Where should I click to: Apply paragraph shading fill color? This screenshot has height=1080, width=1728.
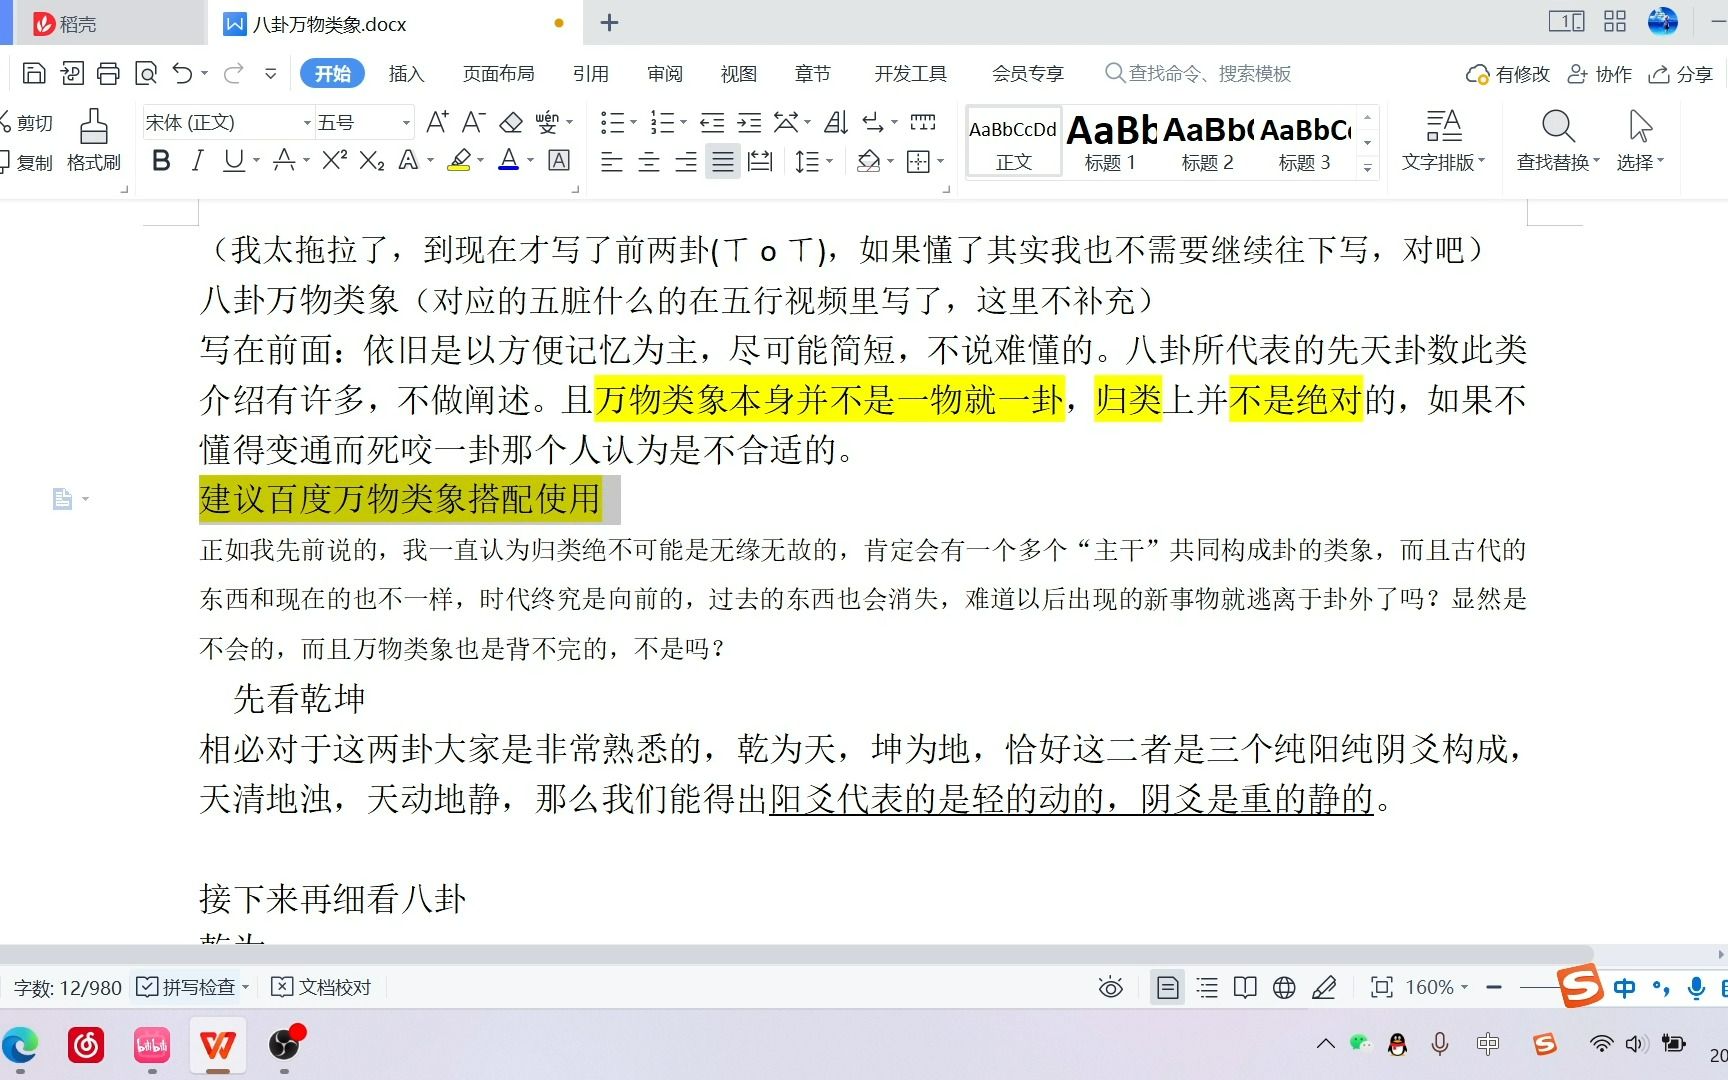tap(869, 161)
